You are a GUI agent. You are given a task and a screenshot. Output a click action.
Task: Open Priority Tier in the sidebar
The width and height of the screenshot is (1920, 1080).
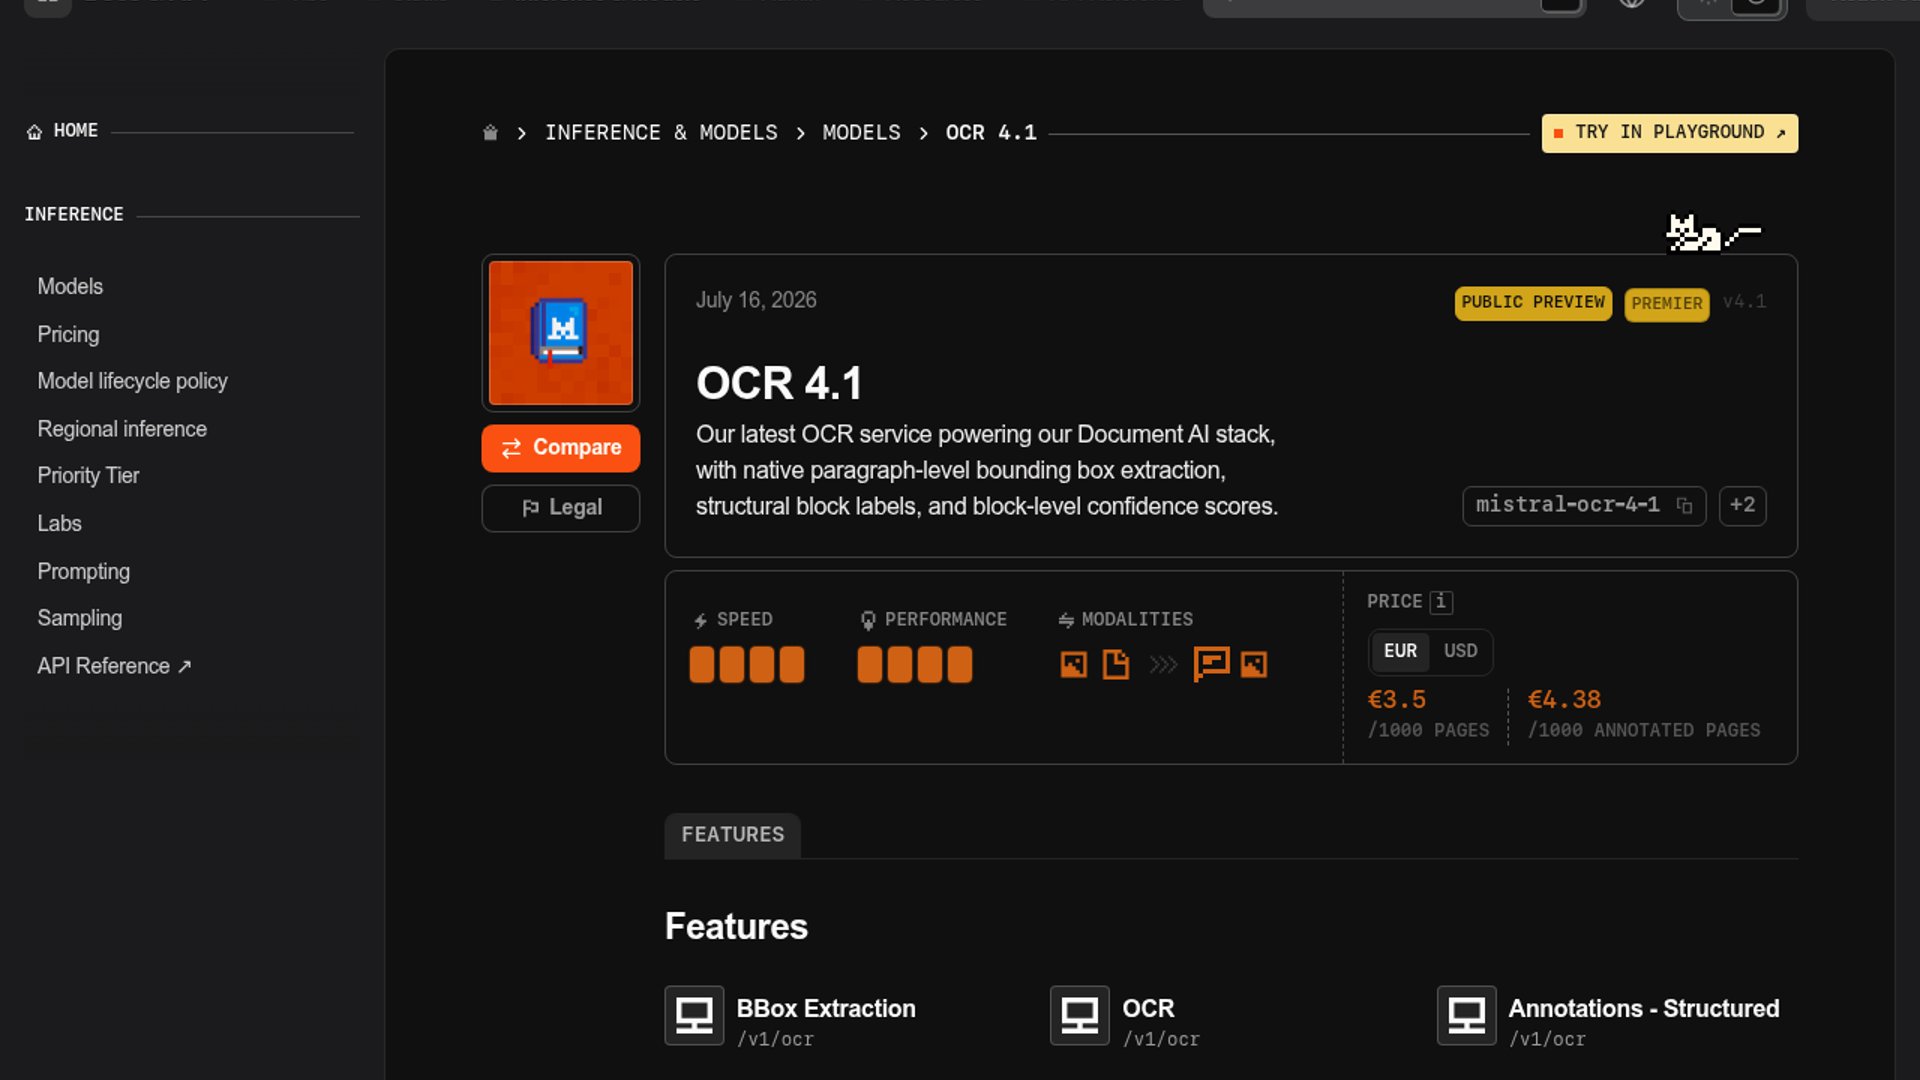click(88, 476)
